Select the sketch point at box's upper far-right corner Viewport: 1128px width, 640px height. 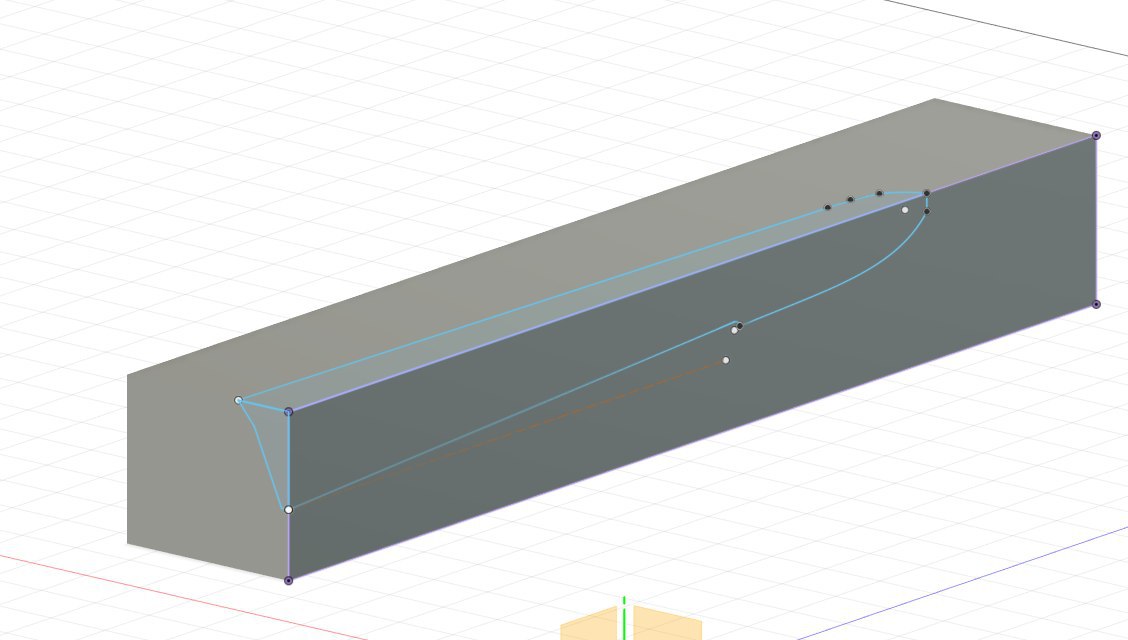(x=1096, y=135)
